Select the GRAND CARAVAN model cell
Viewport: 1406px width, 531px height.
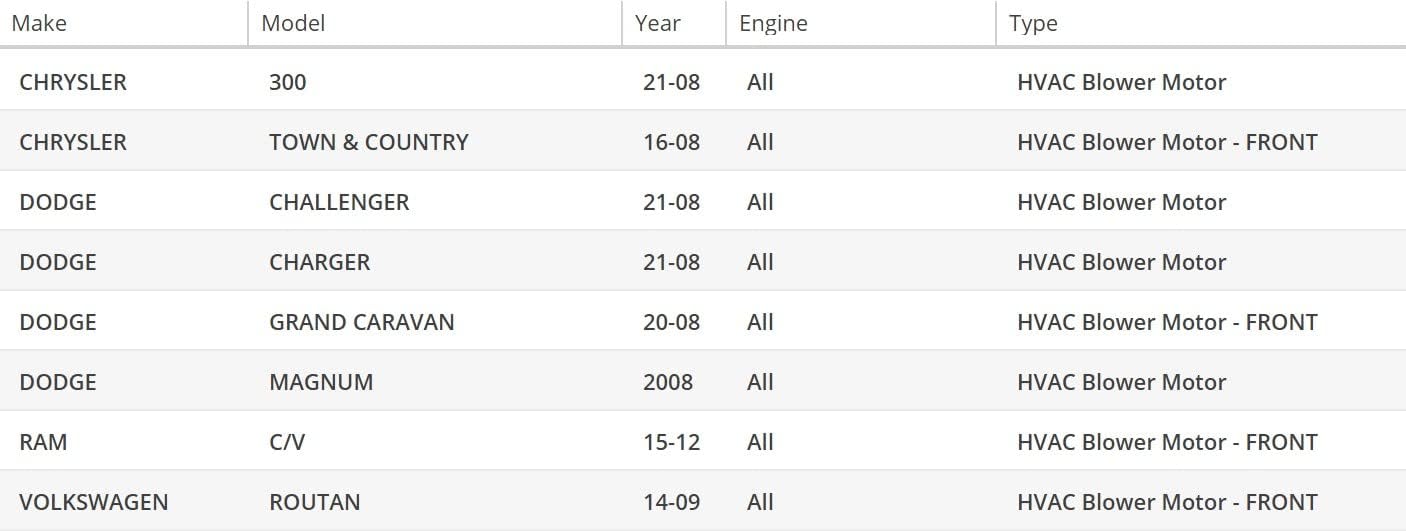(362, 322)
